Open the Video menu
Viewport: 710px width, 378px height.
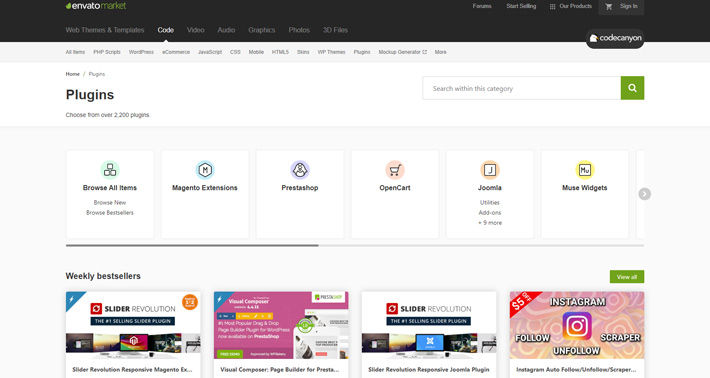(196, 30)
